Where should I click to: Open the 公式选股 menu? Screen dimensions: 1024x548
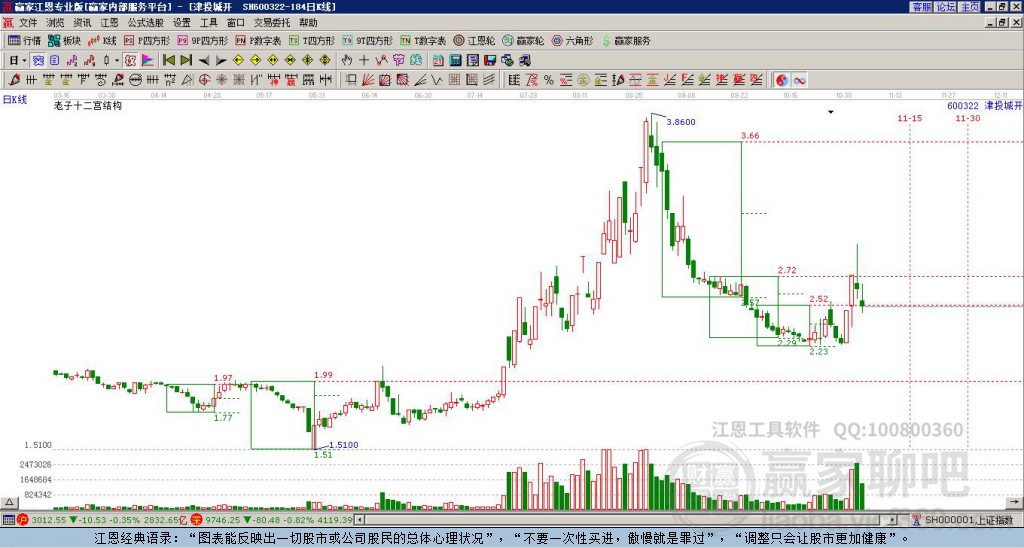click(x=145, y=23)
